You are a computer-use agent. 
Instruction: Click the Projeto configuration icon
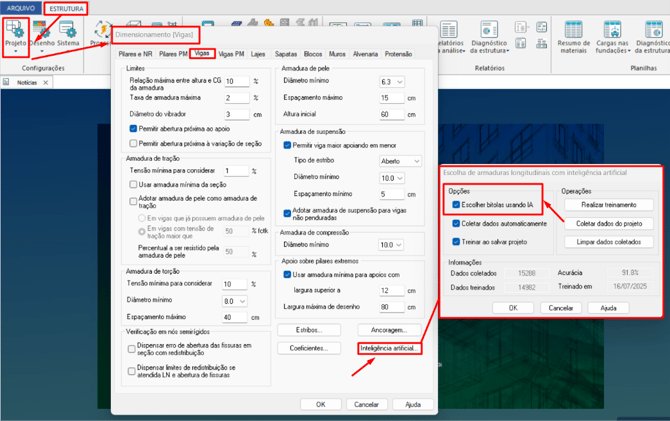(x=15, y=33)
